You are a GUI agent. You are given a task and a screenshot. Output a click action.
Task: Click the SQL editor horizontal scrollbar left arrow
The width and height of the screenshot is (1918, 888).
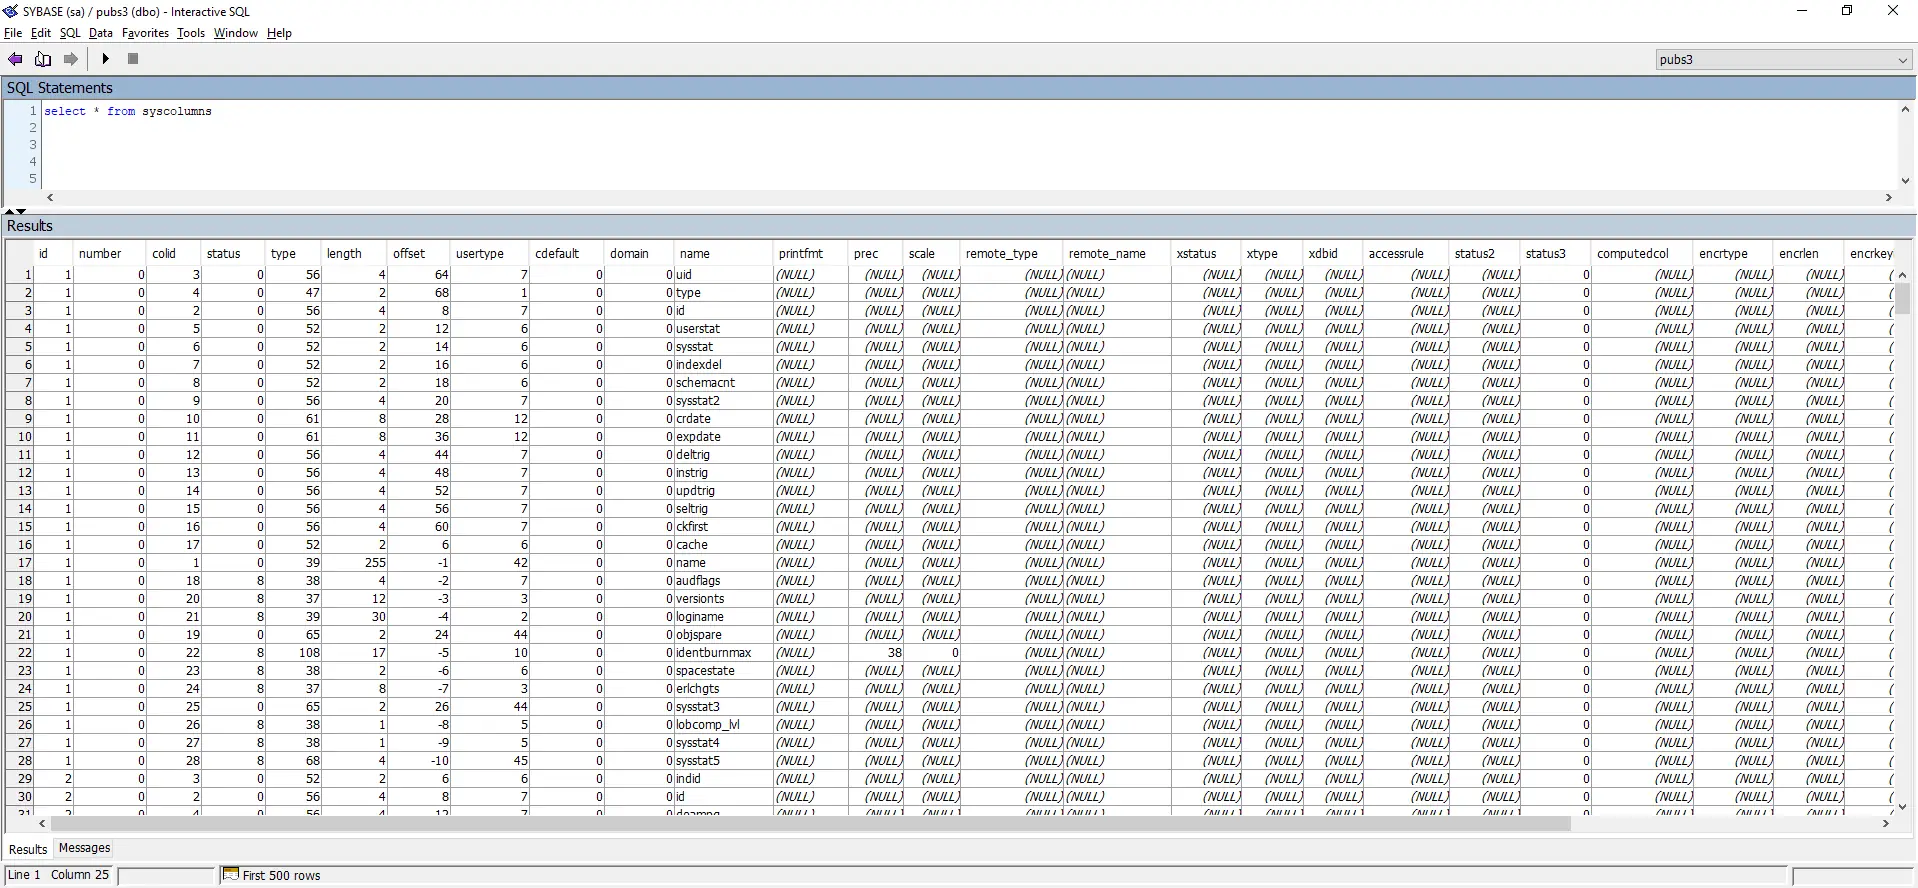[50, 198]
